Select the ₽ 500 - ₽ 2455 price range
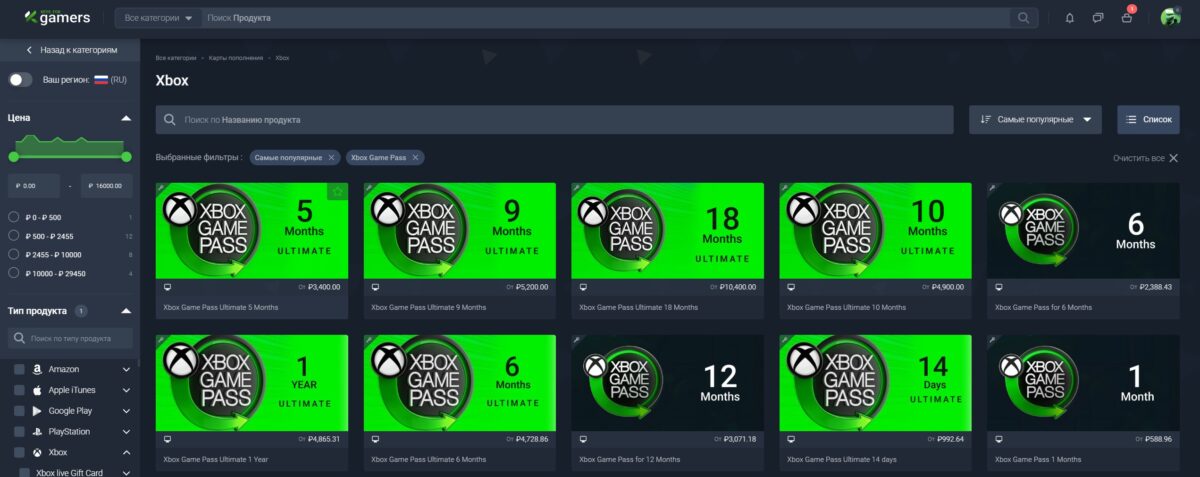Screen dimensions: 1200x477 (x=14, y=236)
